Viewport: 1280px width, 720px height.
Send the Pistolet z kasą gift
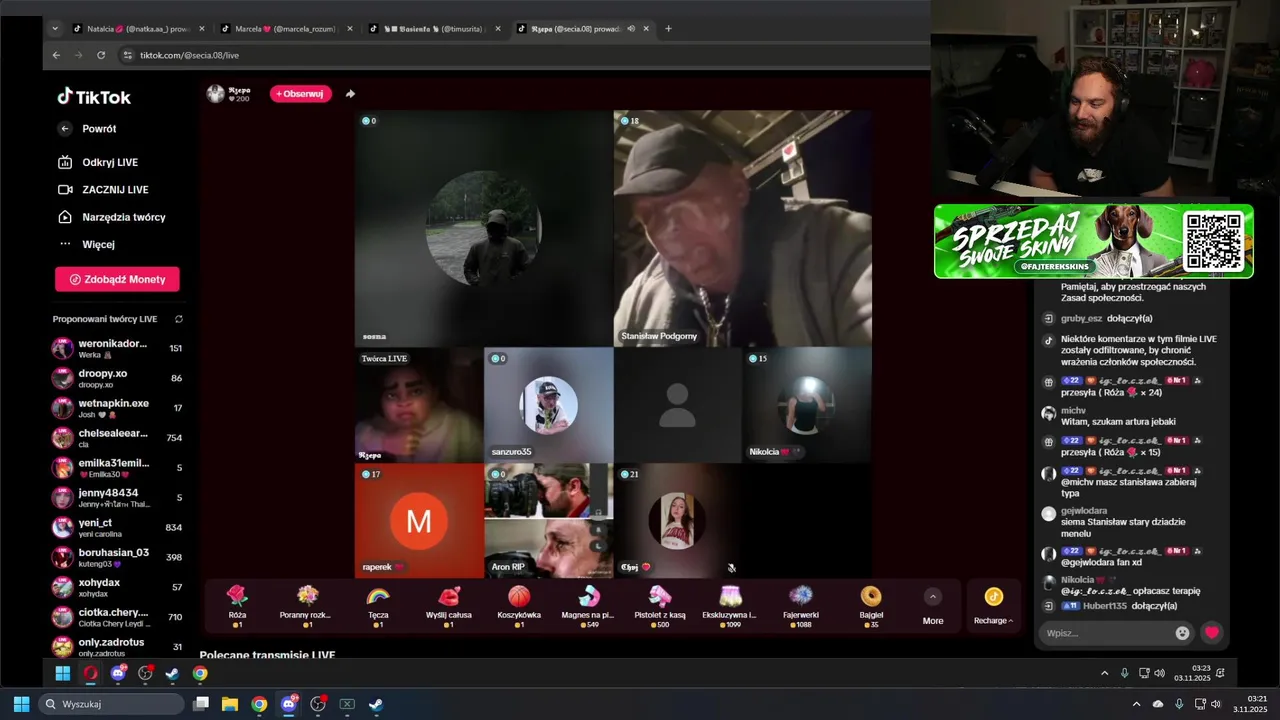tap(660, 605)
